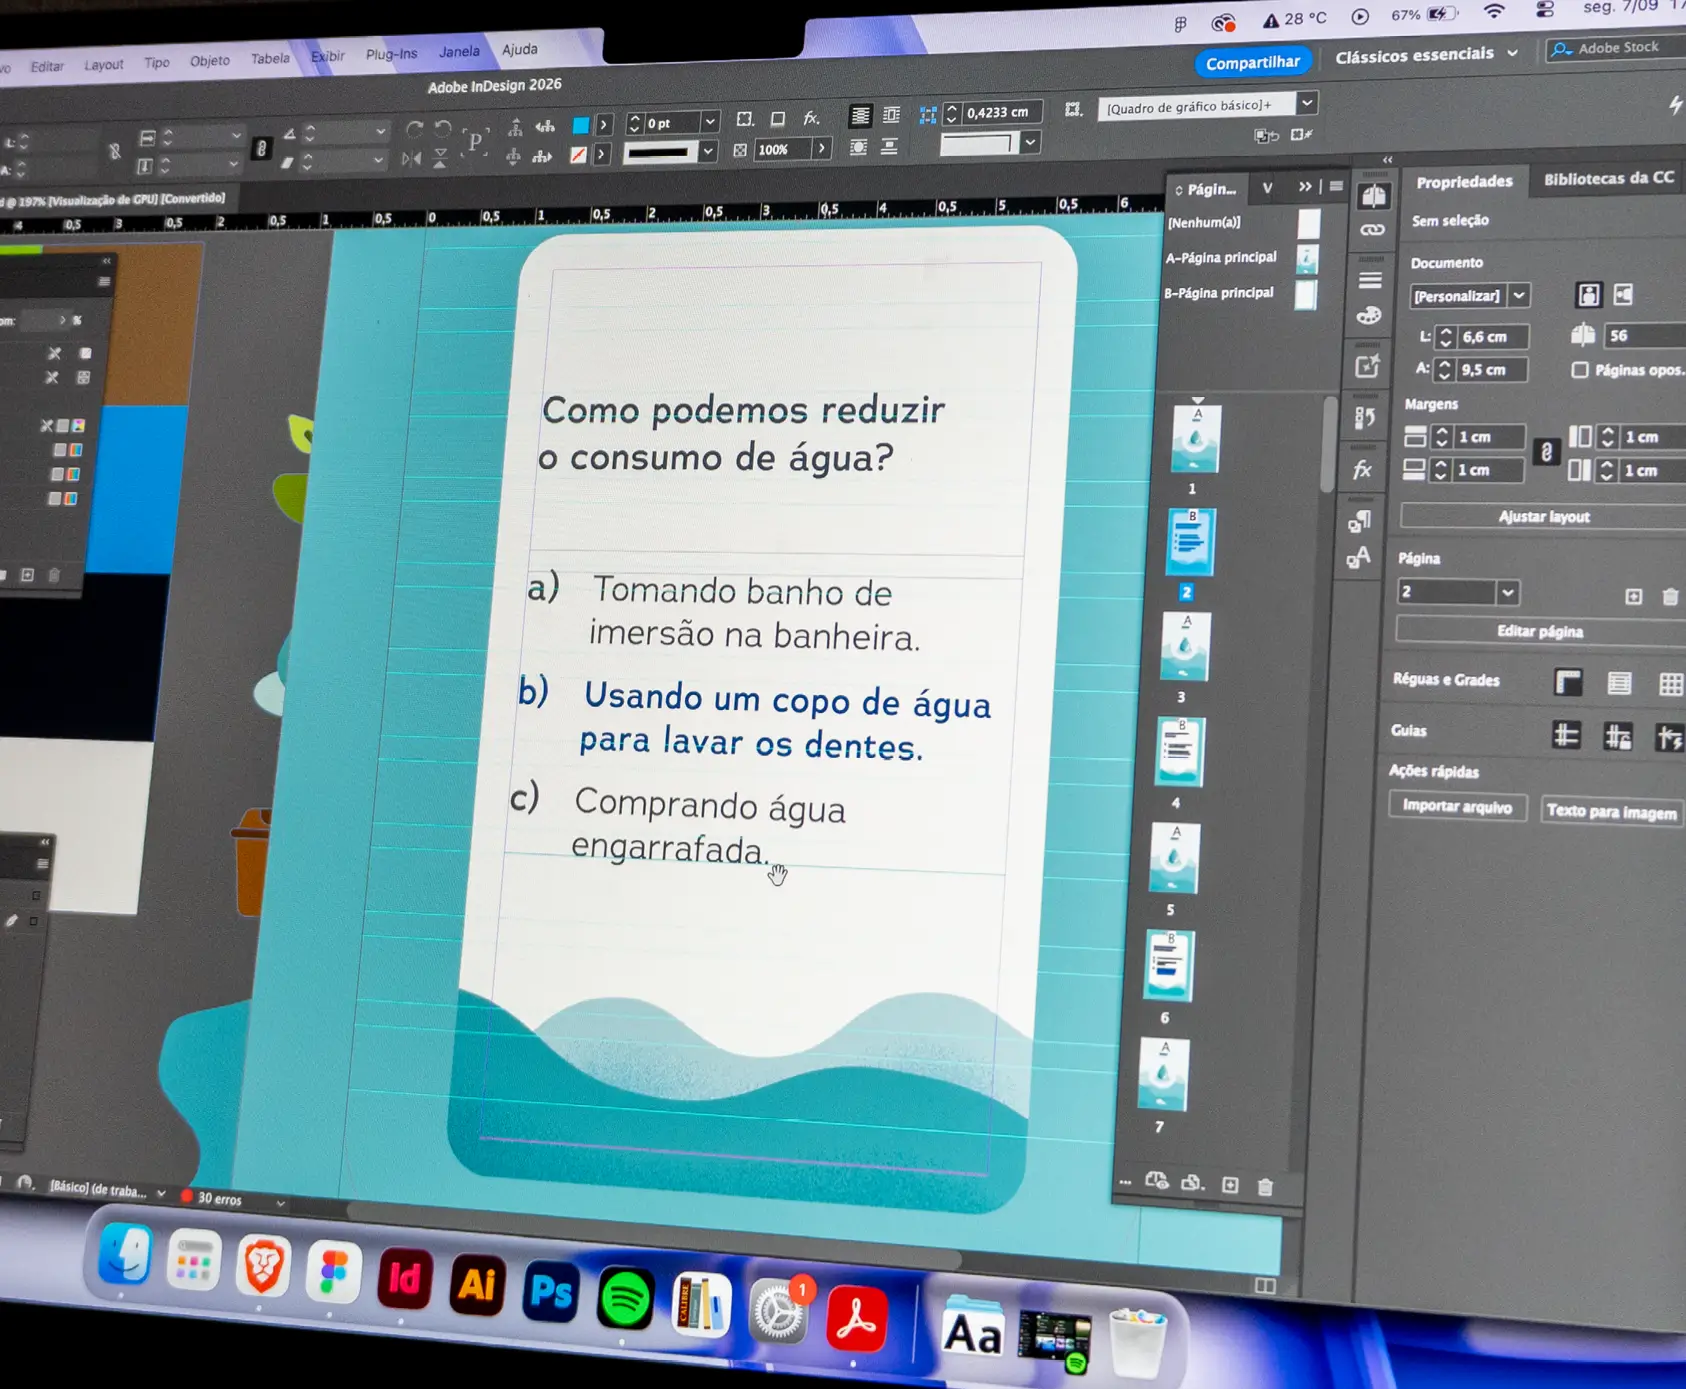Click the Stroke panel lines icon
Screen dimensions: 1686x1389
[x=1371, y=281]
